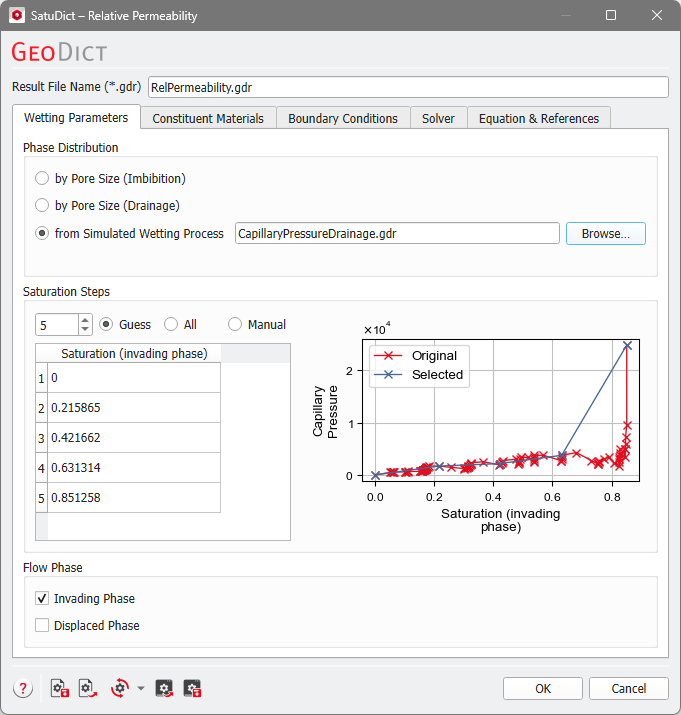Select saturation table cell 0.421662
Image resolution: width=681 pixels, height=715 pixels.
click(134, 438)
